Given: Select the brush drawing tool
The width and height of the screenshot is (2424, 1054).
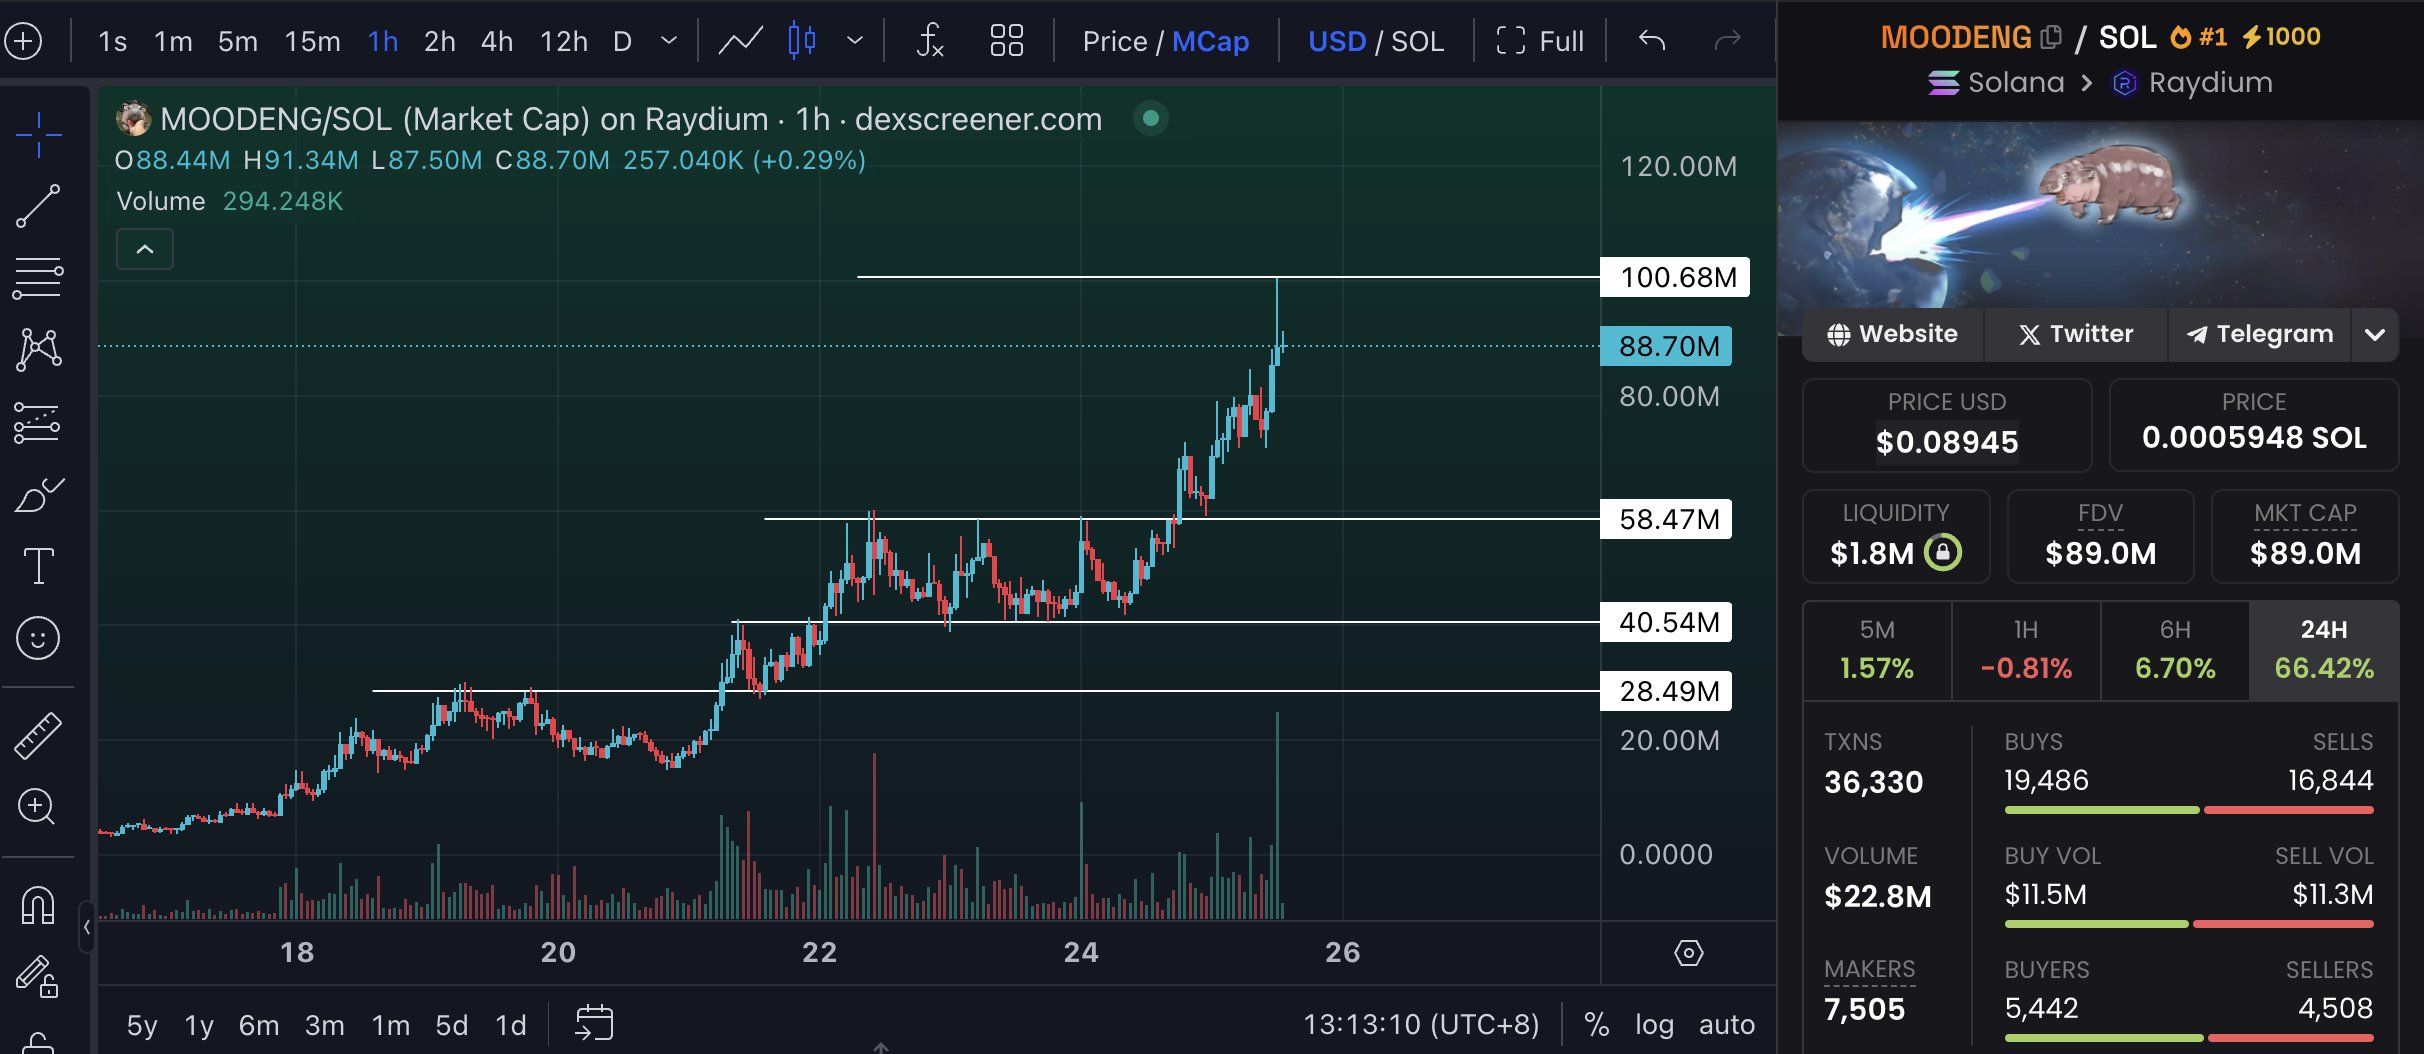Looking at the screenshot, I should [x=38, y=494].
